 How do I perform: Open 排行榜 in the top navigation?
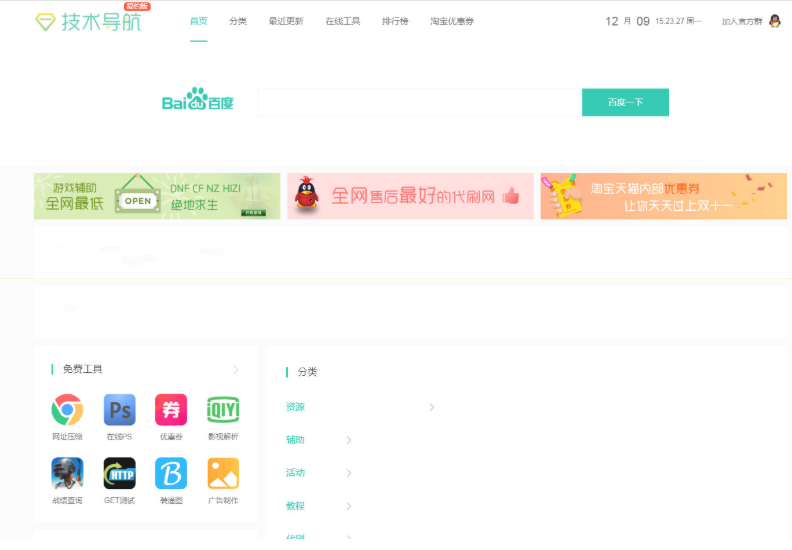pyautogui.click(x=395, y=21)
